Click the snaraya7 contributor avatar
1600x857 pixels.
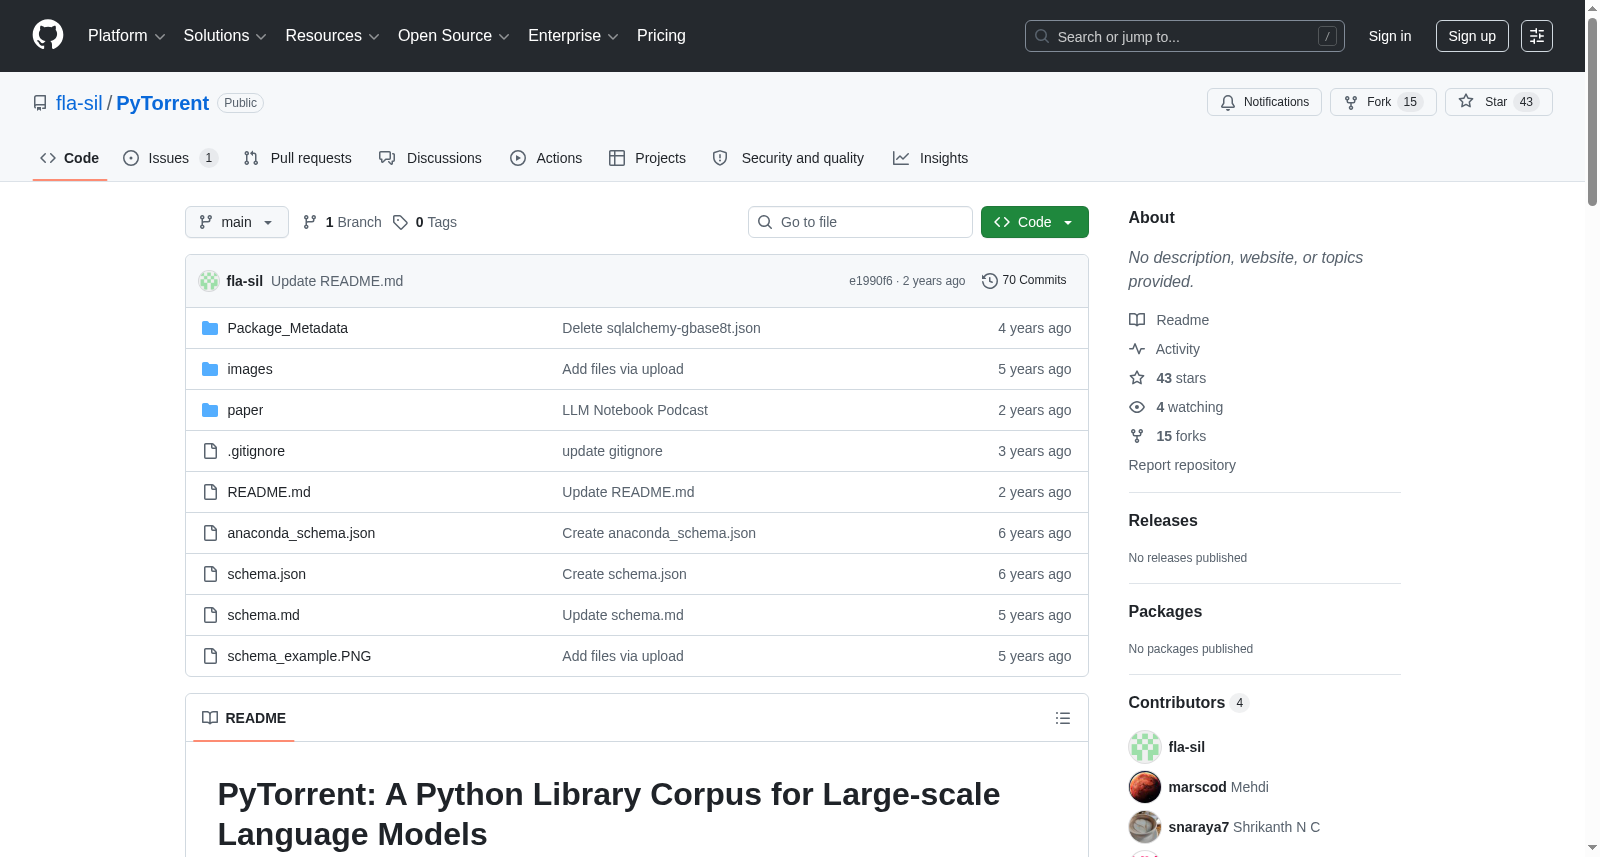click(x=1145, y=827)
